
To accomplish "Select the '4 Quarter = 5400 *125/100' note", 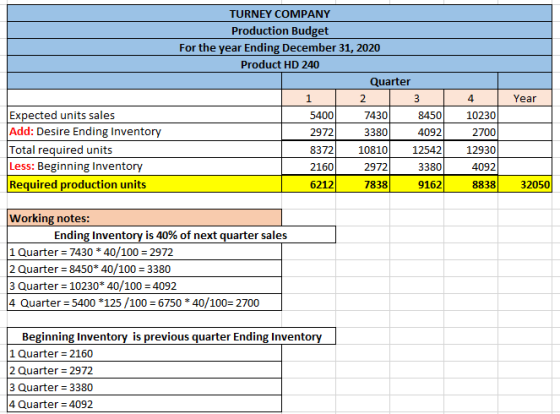I will pos(144,302).
